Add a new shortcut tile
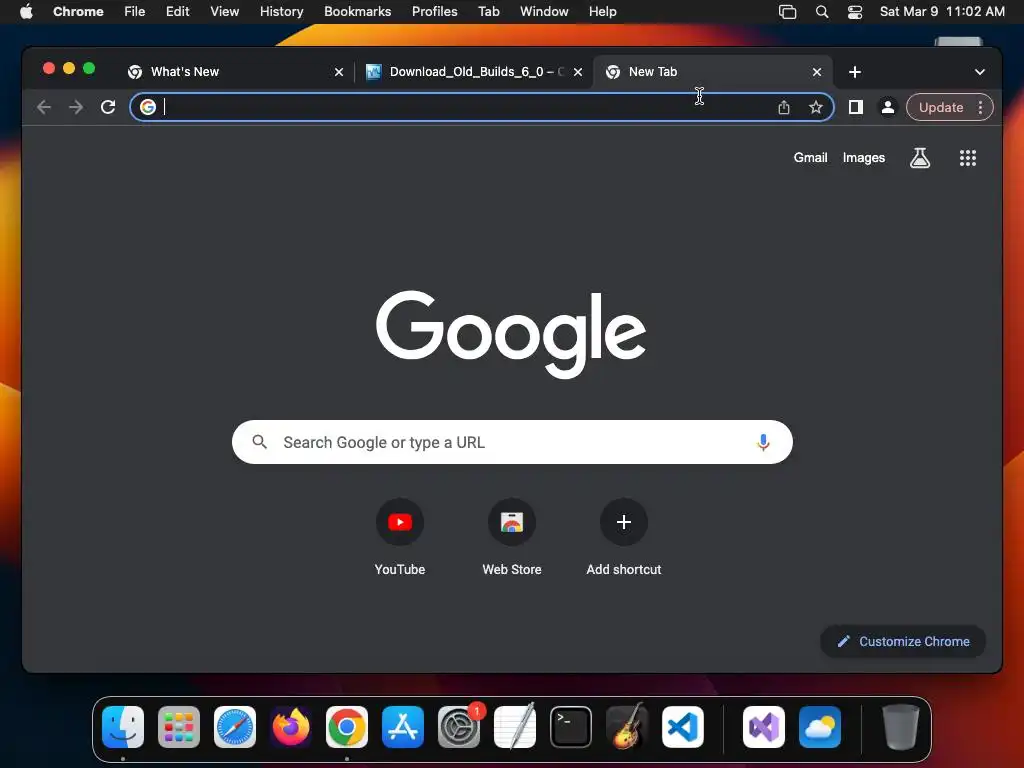This screenshot has height=768, width=1024. (624, 537)
